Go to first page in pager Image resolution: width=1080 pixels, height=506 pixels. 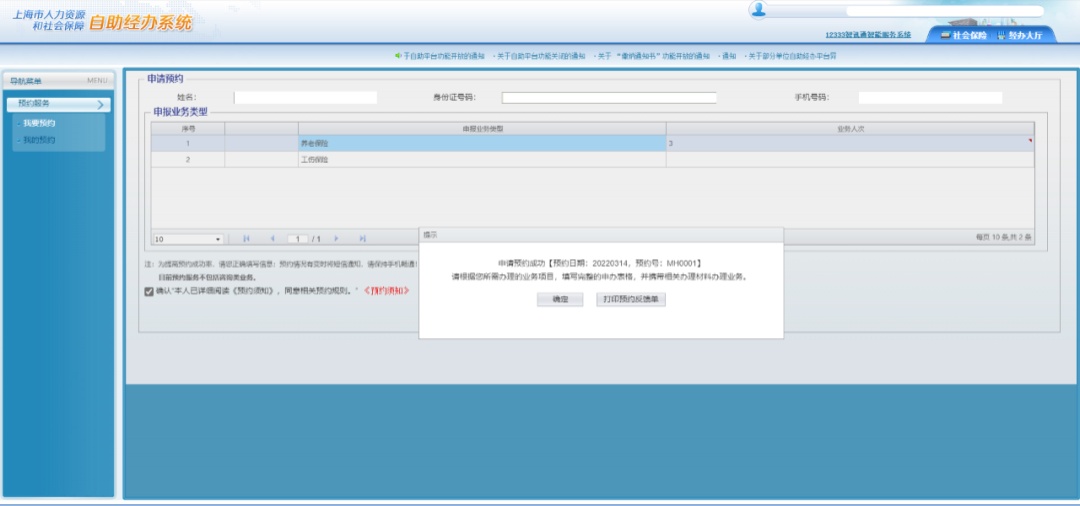pos(247,239)
